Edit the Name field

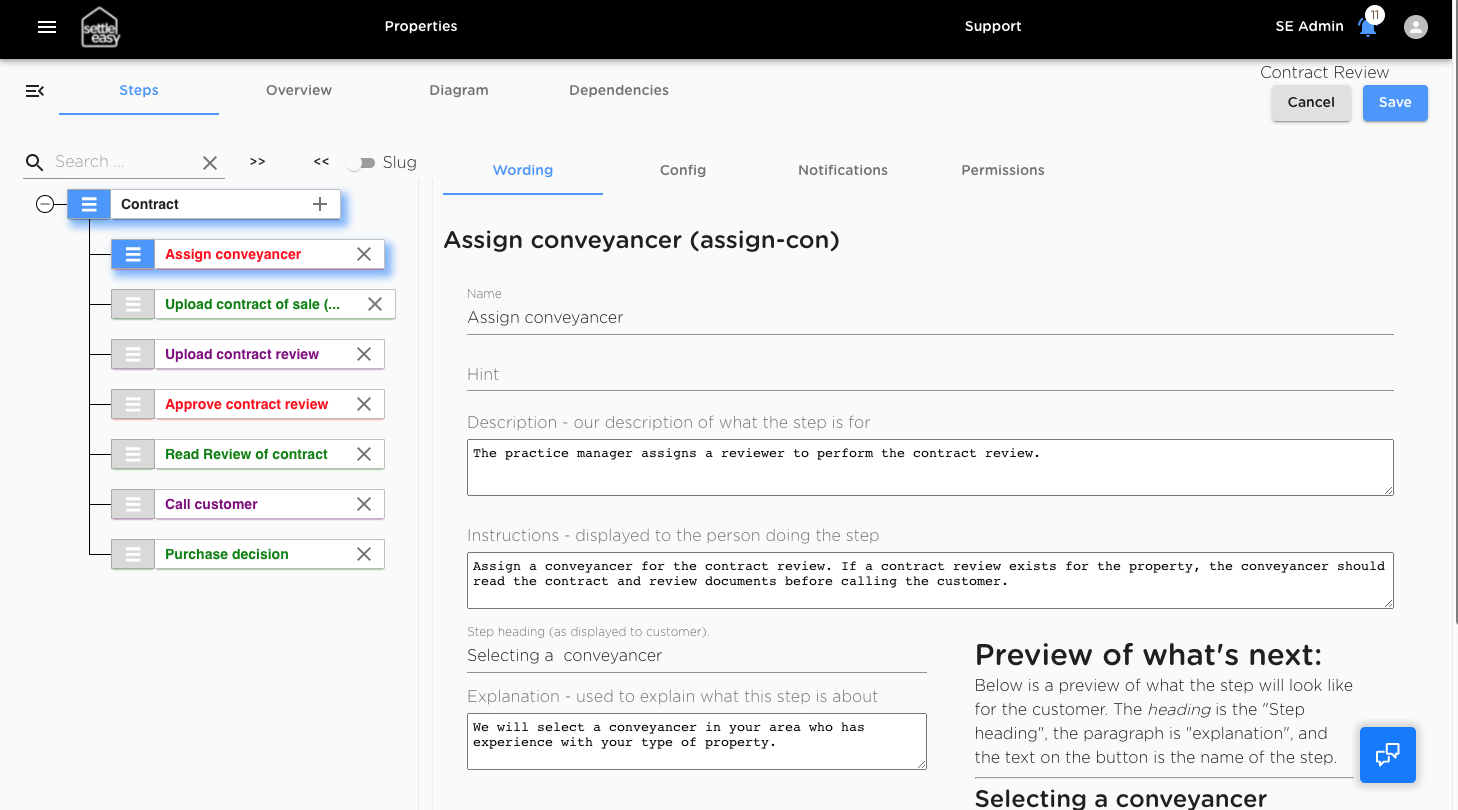[930, 318]
